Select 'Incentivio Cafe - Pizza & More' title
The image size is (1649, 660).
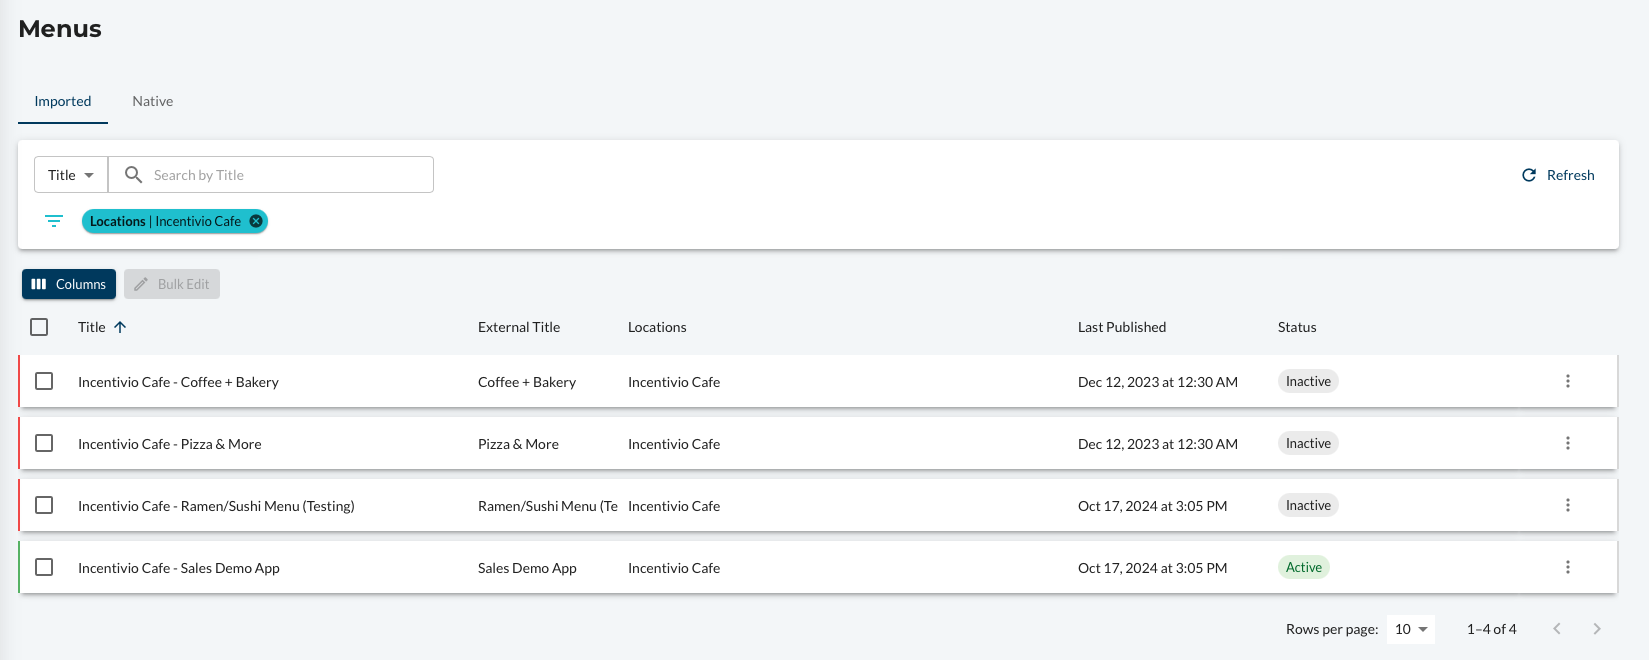170,444
